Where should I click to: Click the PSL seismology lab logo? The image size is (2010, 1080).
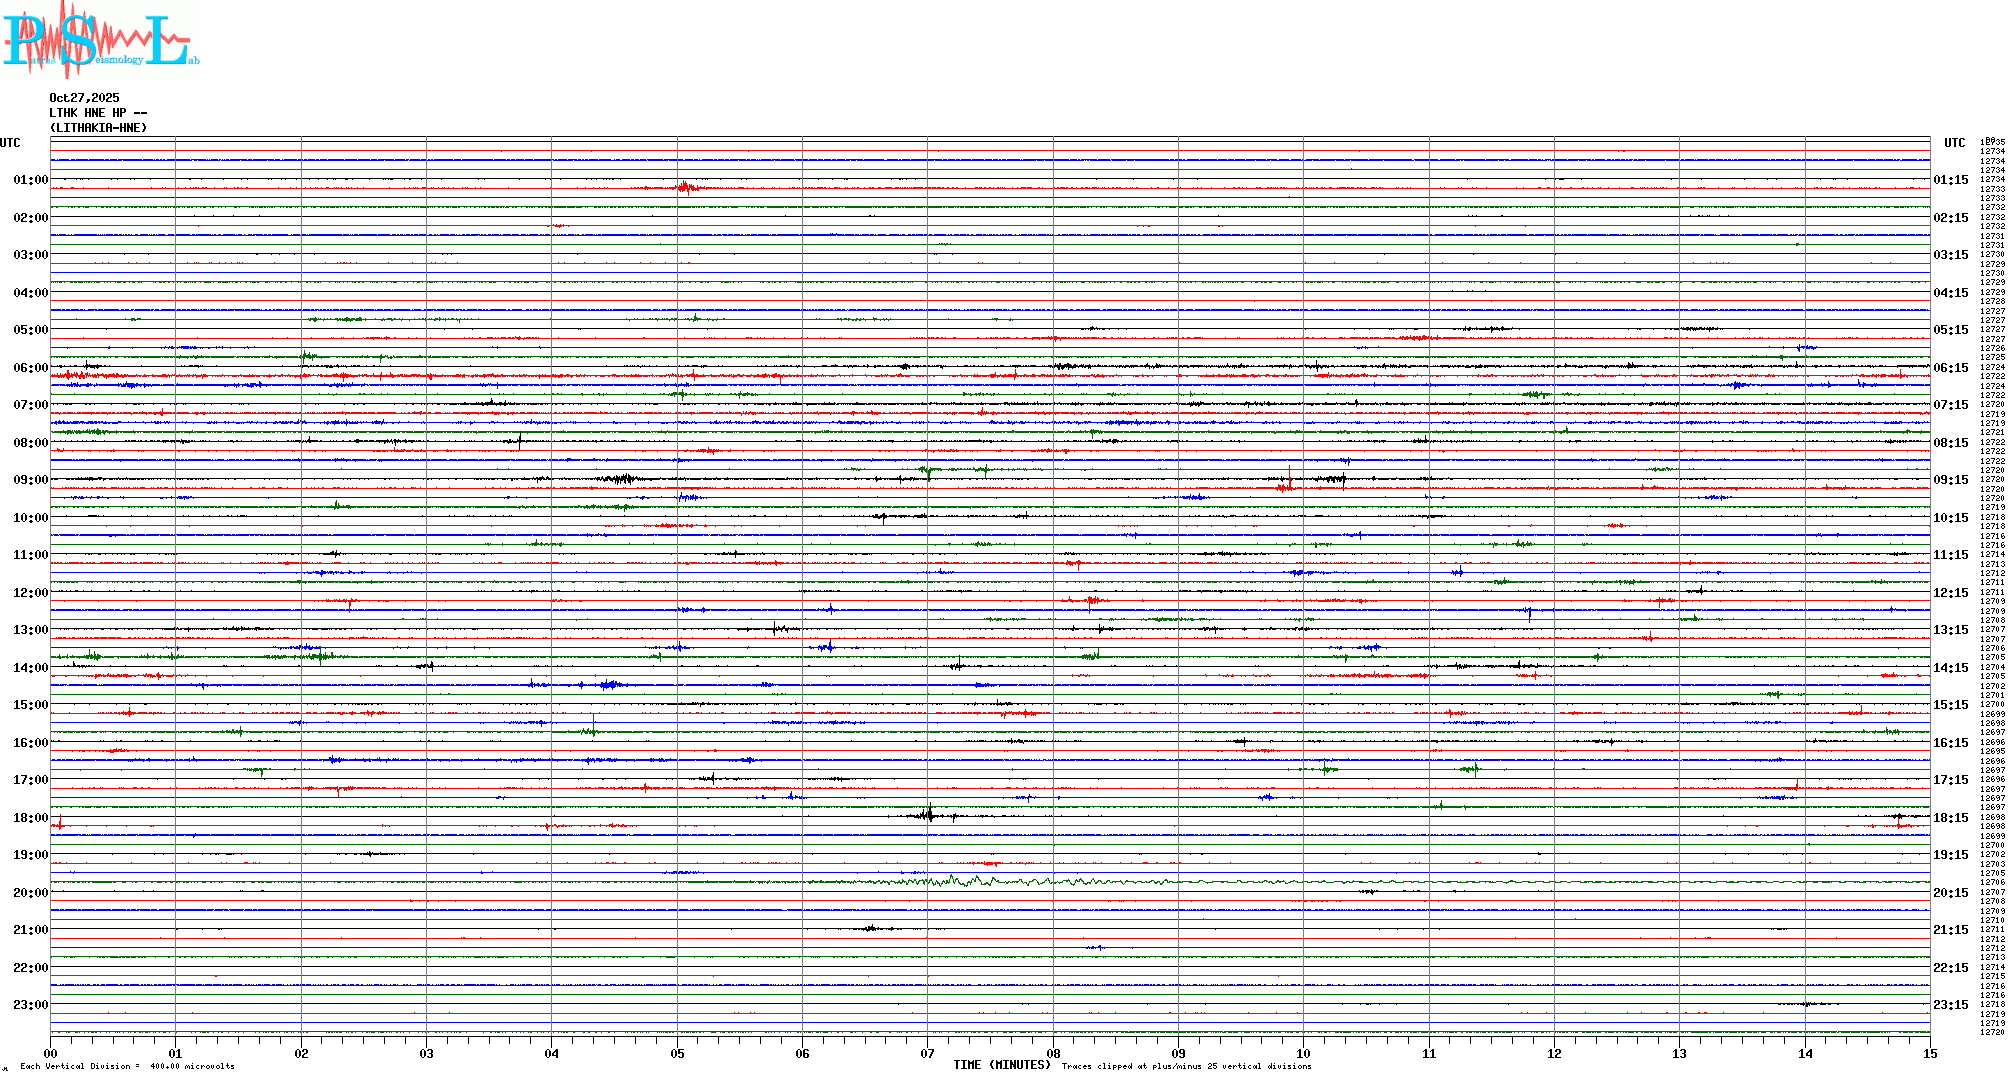(100, 40)
